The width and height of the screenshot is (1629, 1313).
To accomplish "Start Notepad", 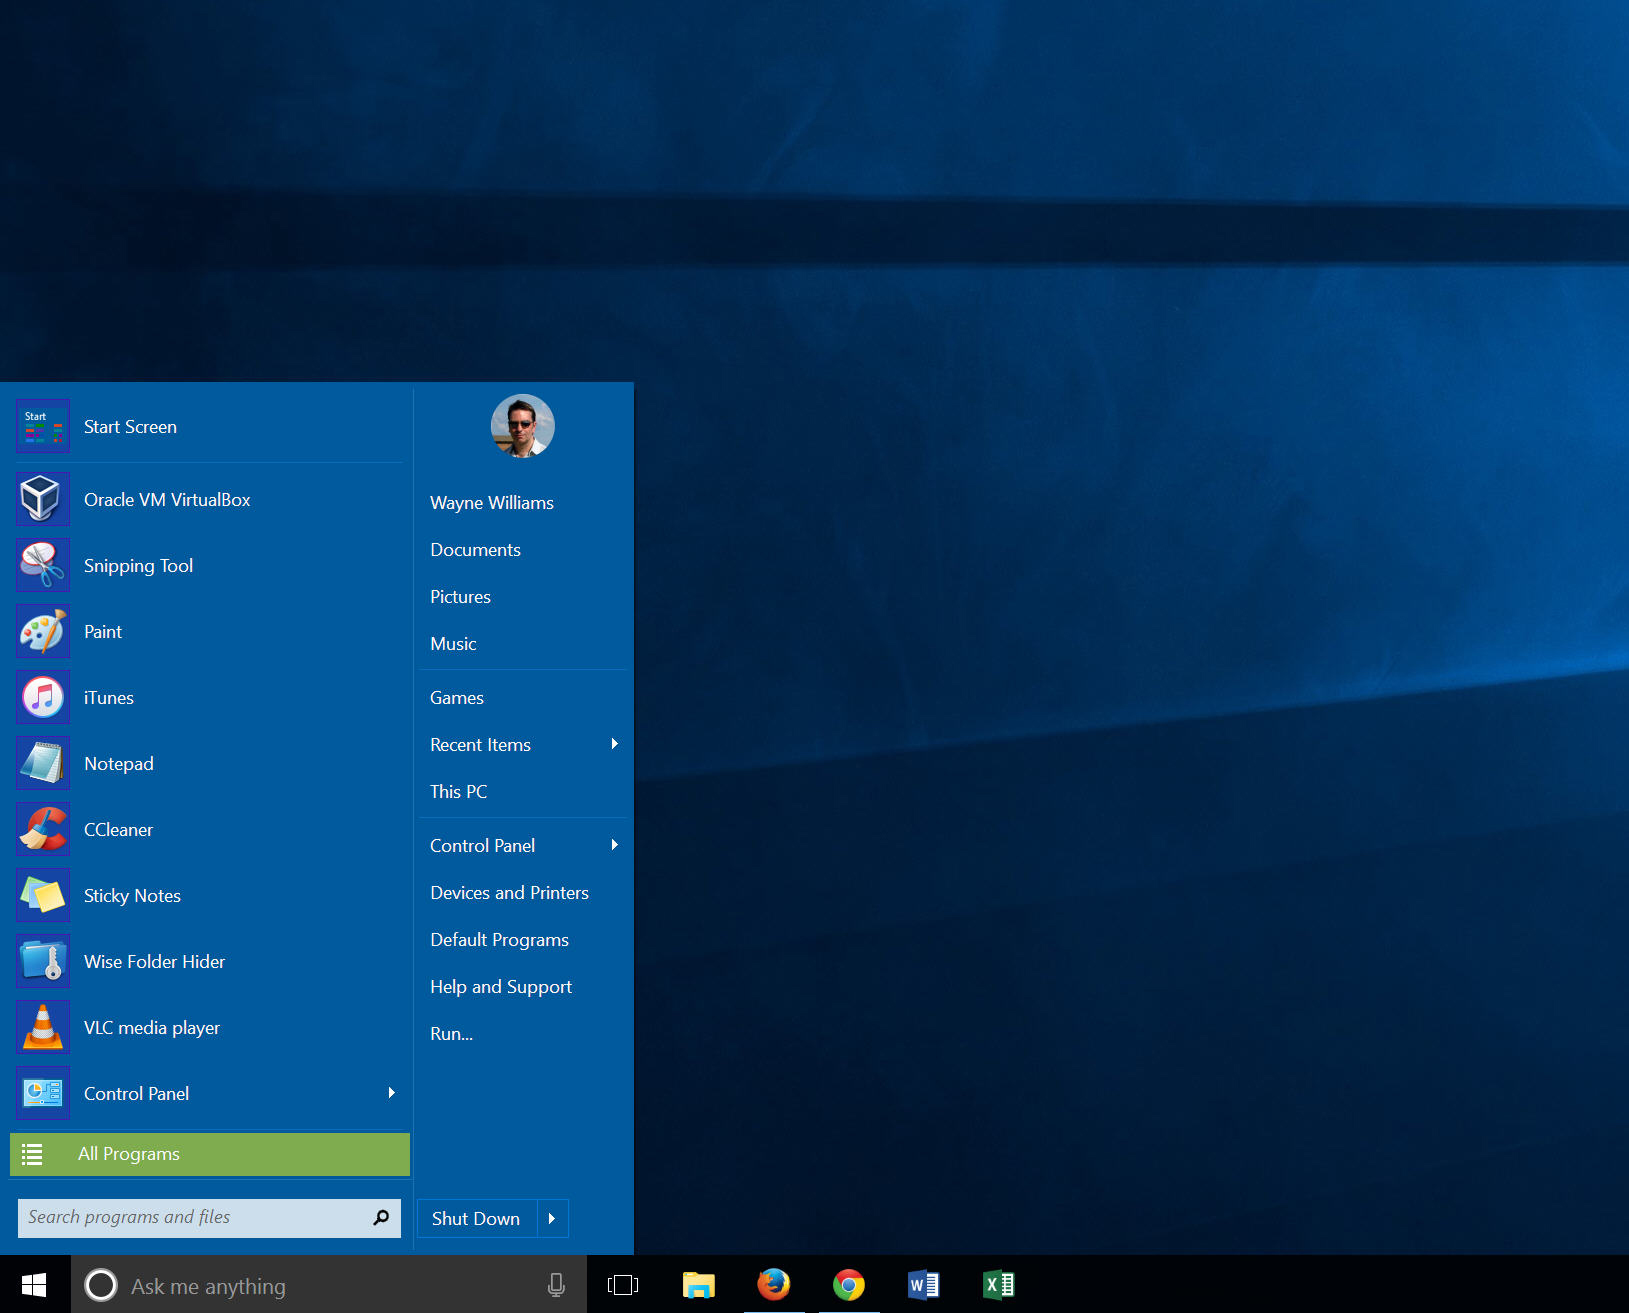I will click(x=118, y=763).
